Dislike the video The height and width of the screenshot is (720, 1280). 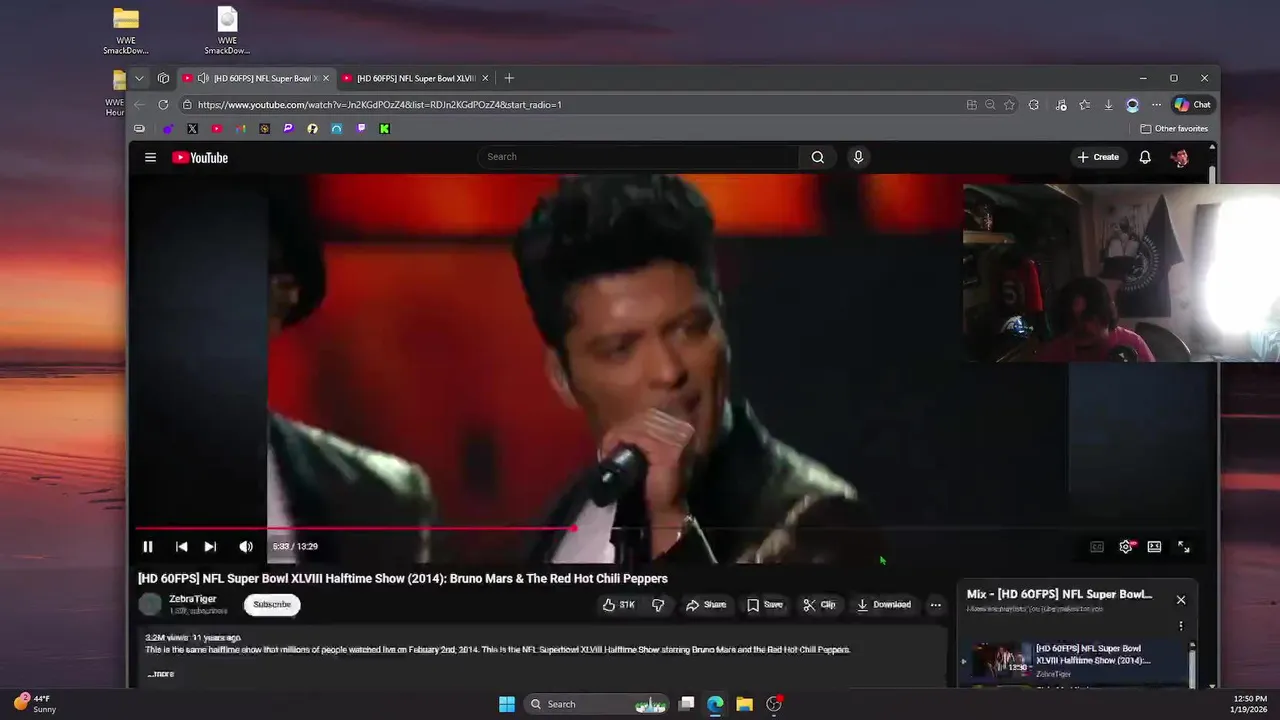[x=658, y=605]
